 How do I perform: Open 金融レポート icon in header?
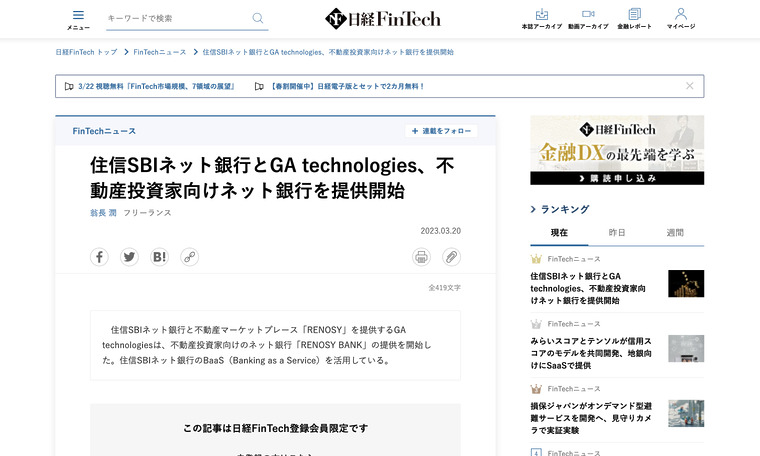(634, 18)
